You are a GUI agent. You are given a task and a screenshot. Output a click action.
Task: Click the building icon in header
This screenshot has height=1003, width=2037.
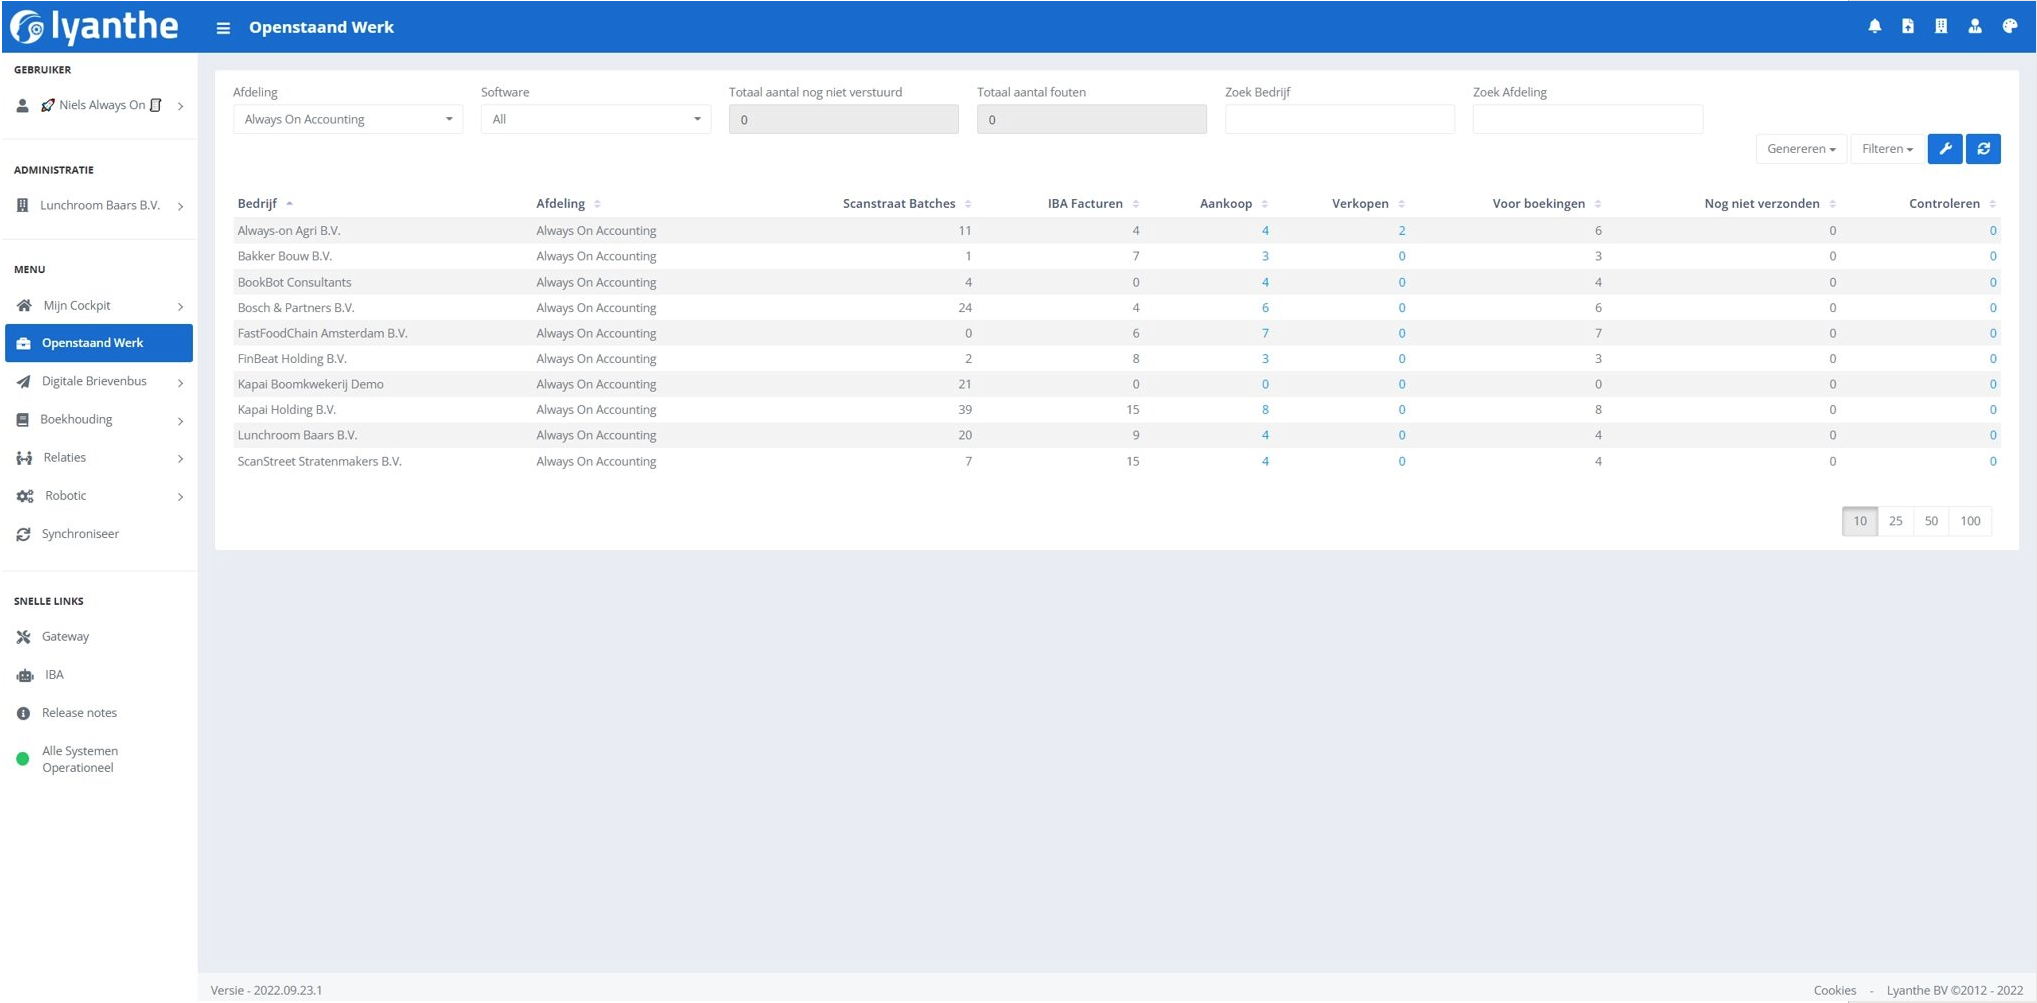[1941, 27]
